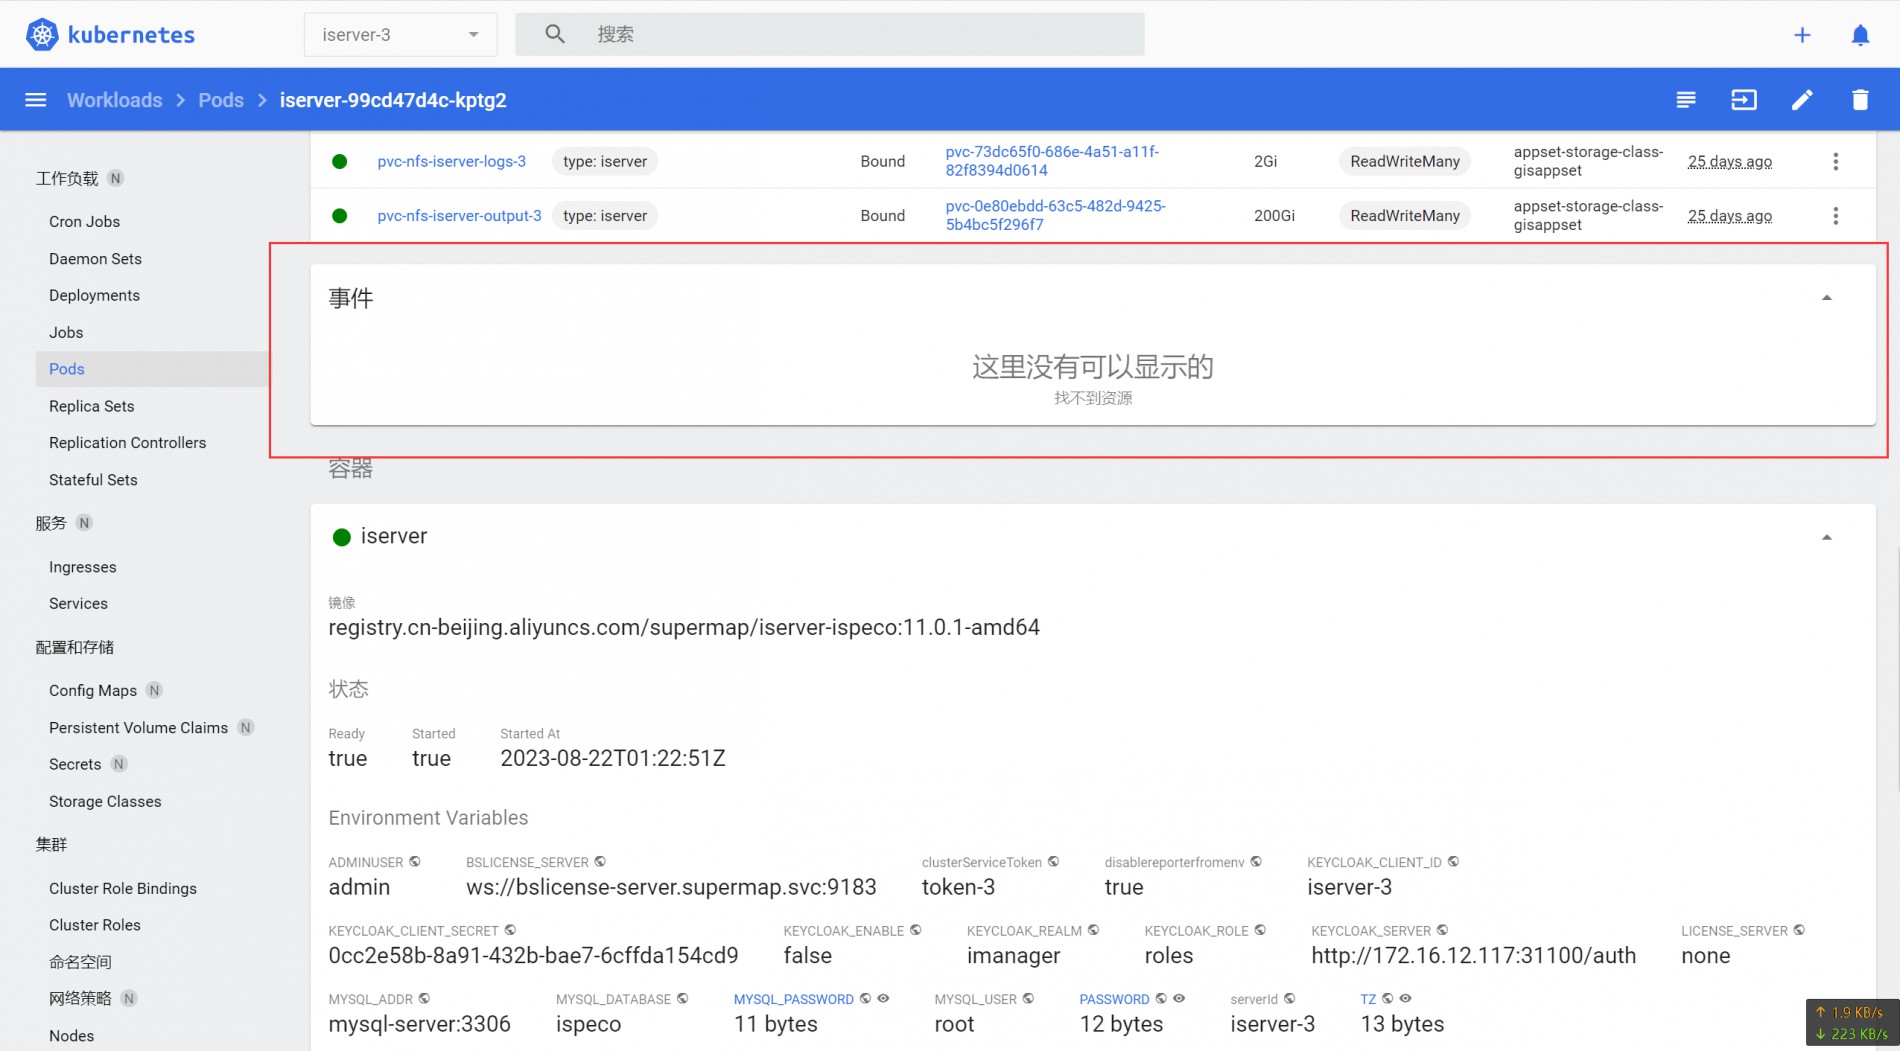Copy KEYCLOAK_CLIENT_SECRET value icon

coord(510,930)
